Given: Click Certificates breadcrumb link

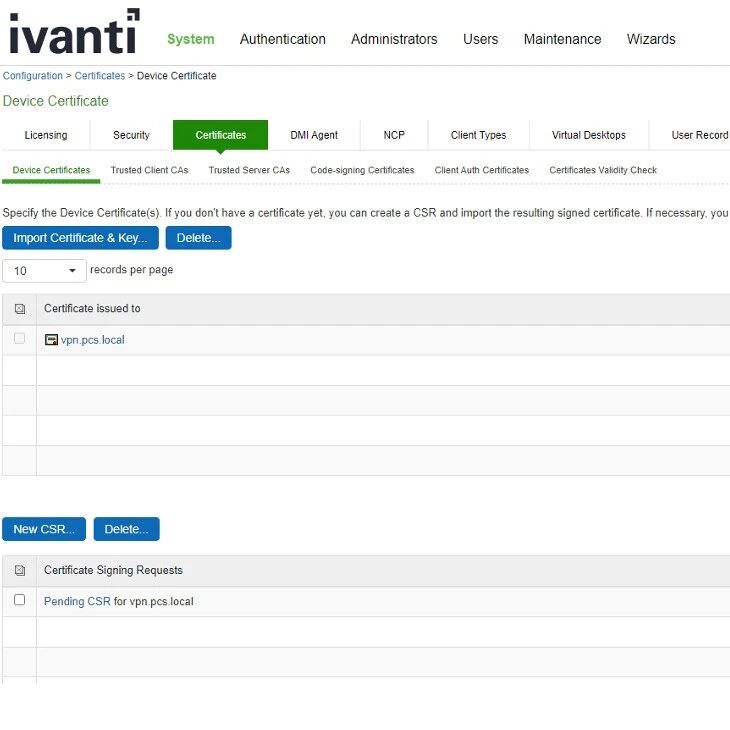Looking at the screenshot, I should pos(100,76).
